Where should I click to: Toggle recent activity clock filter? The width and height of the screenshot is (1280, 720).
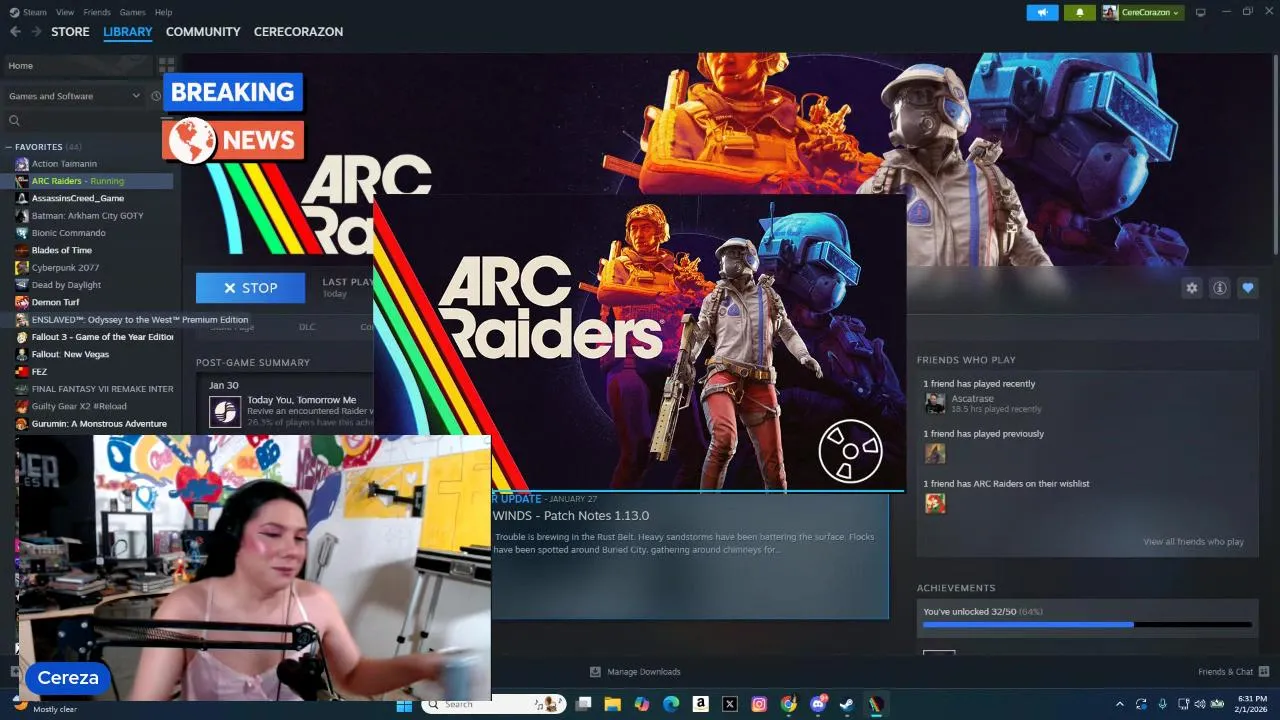coord(156,96)
